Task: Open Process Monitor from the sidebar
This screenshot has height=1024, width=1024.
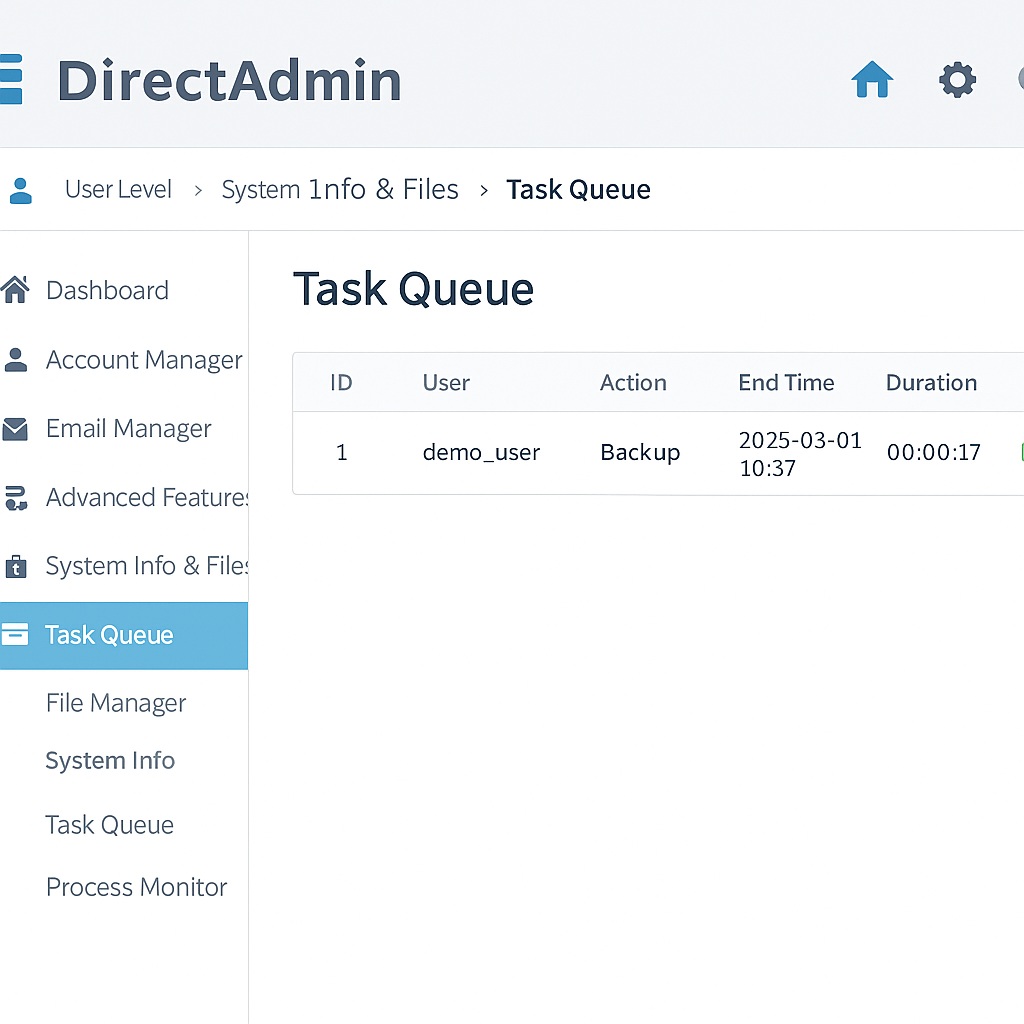Action: 137,887
